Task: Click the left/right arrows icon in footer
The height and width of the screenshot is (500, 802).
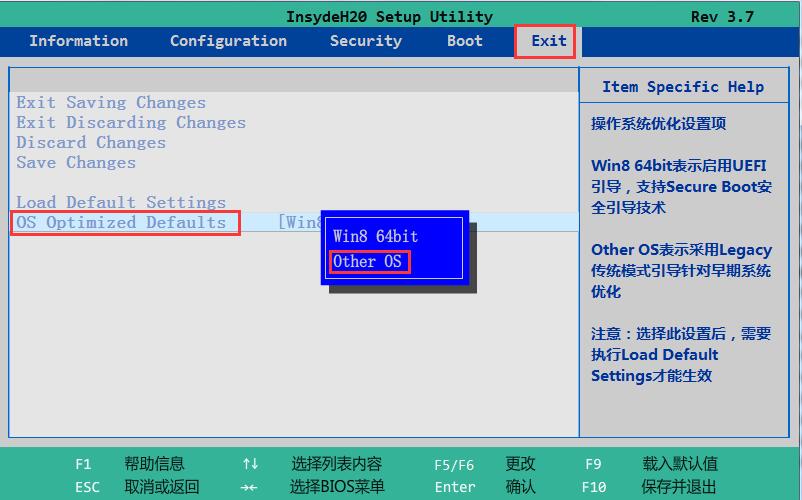Action: coord(250,487)
